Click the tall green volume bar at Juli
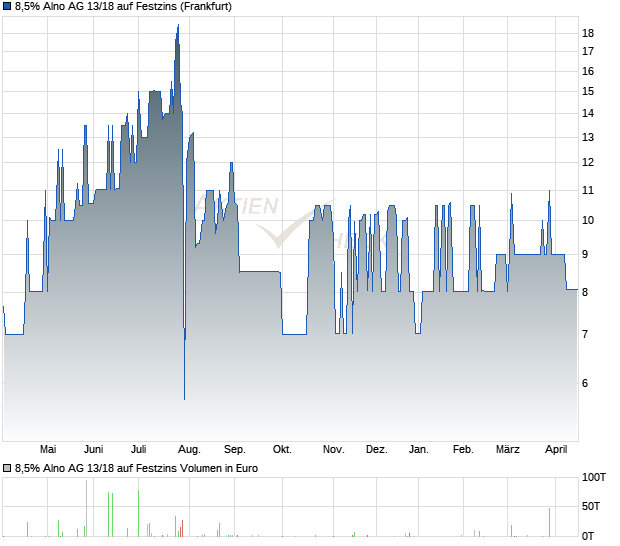Viewport: 620px width, 546px height. click(x=138, y=513)
